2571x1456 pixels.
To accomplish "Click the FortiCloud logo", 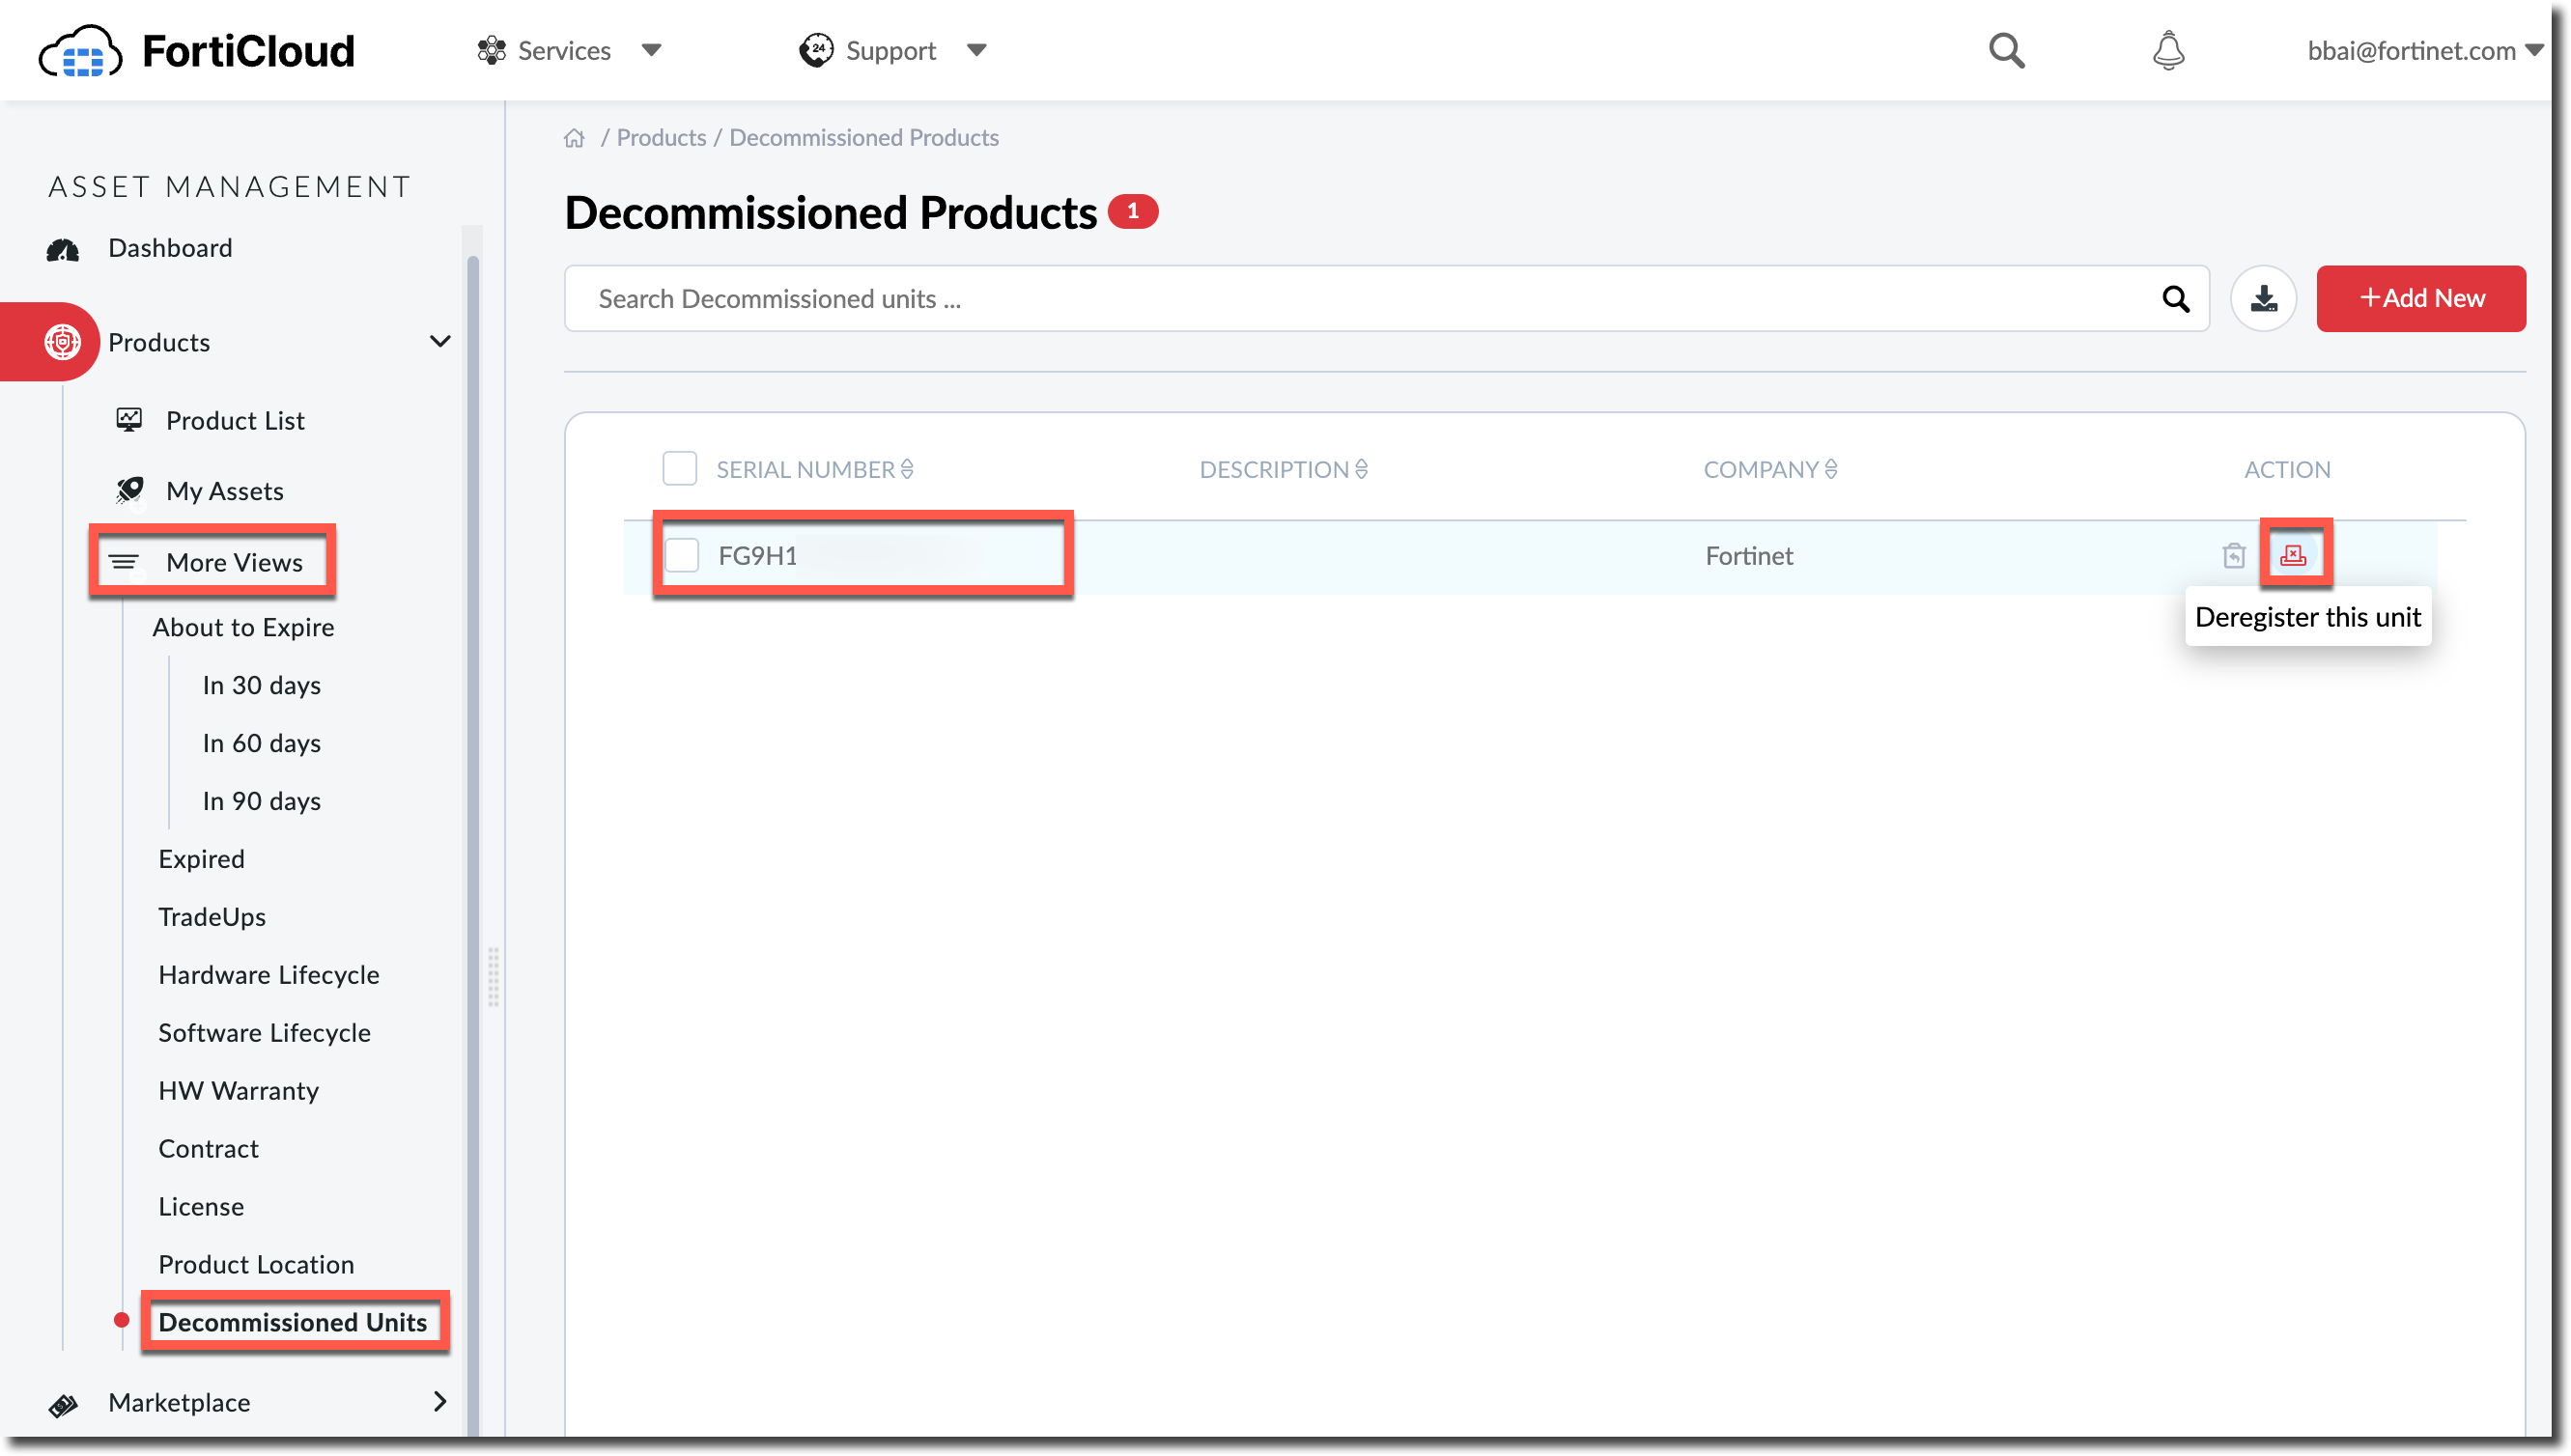I will point(196,50).
